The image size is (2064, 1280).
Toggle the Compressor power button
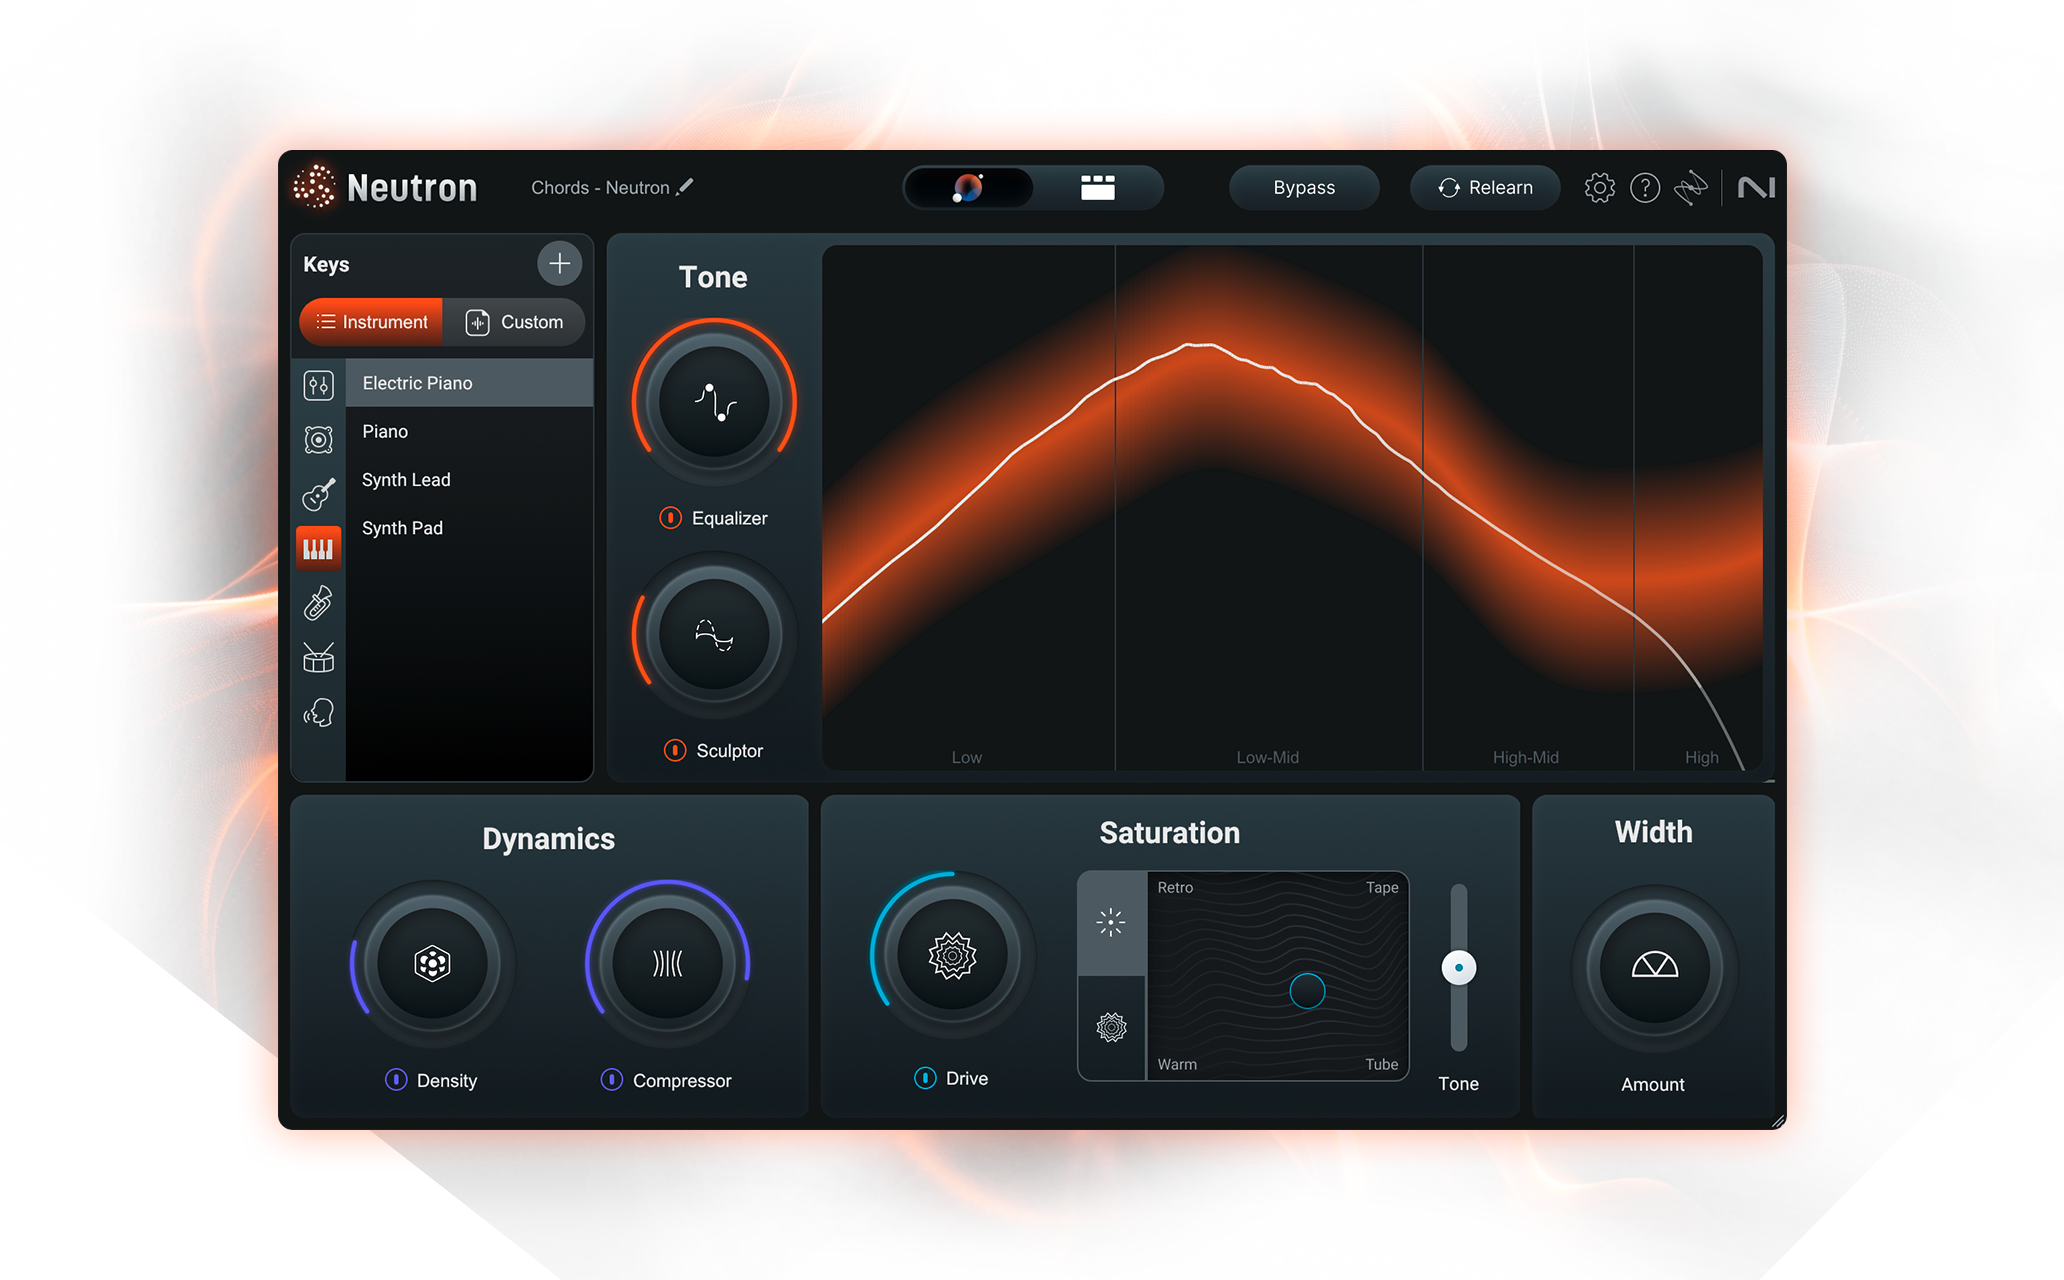(611, 1080)
